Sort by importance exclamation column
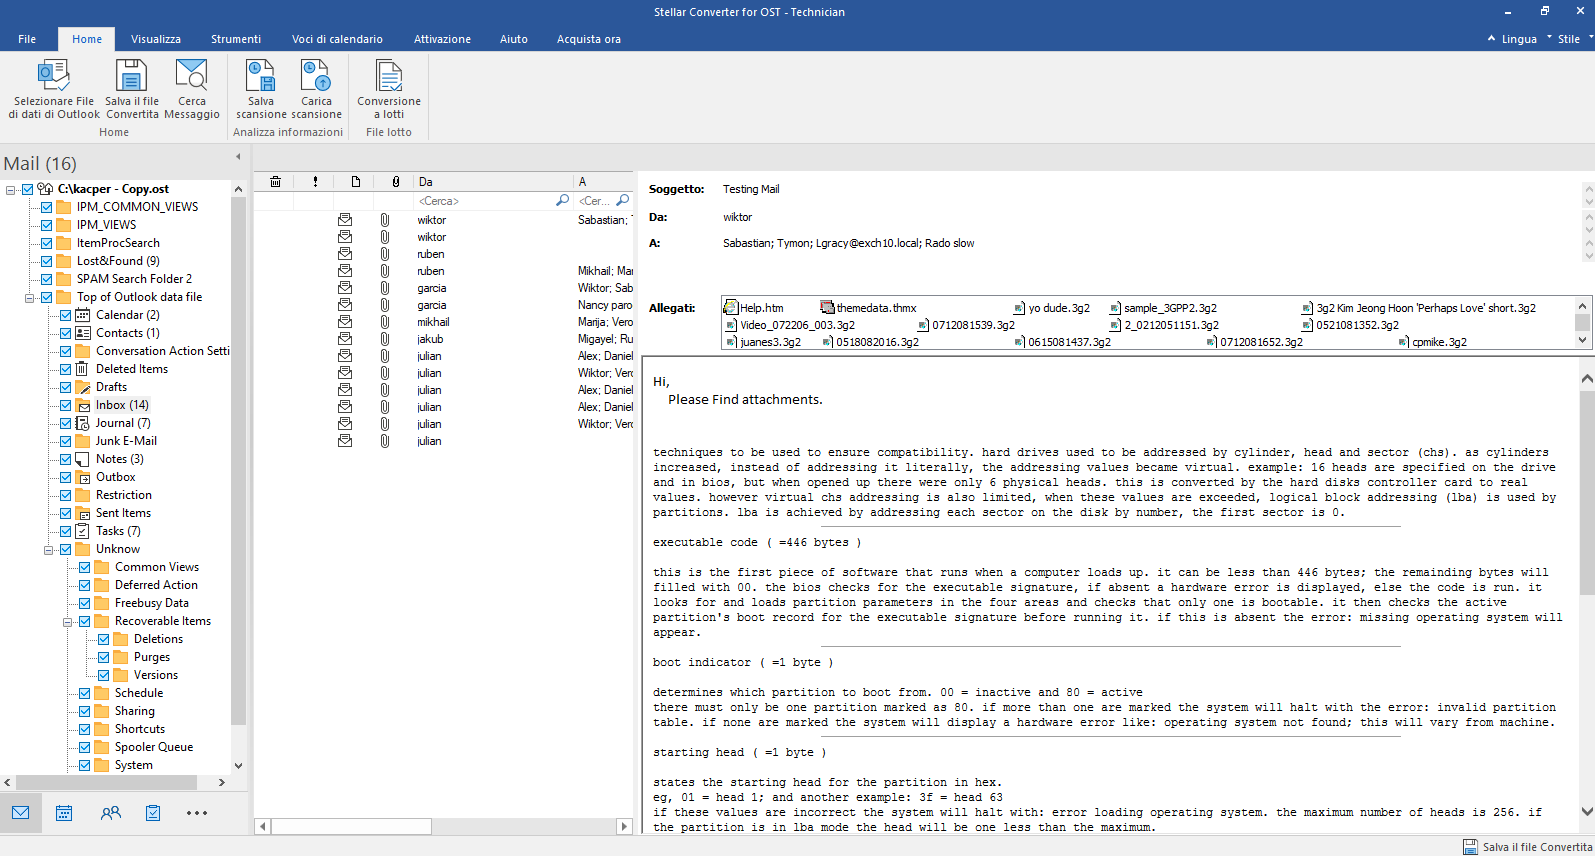Image resolution: width=1595 pixels, height=856 pixels. click(315, 182)
